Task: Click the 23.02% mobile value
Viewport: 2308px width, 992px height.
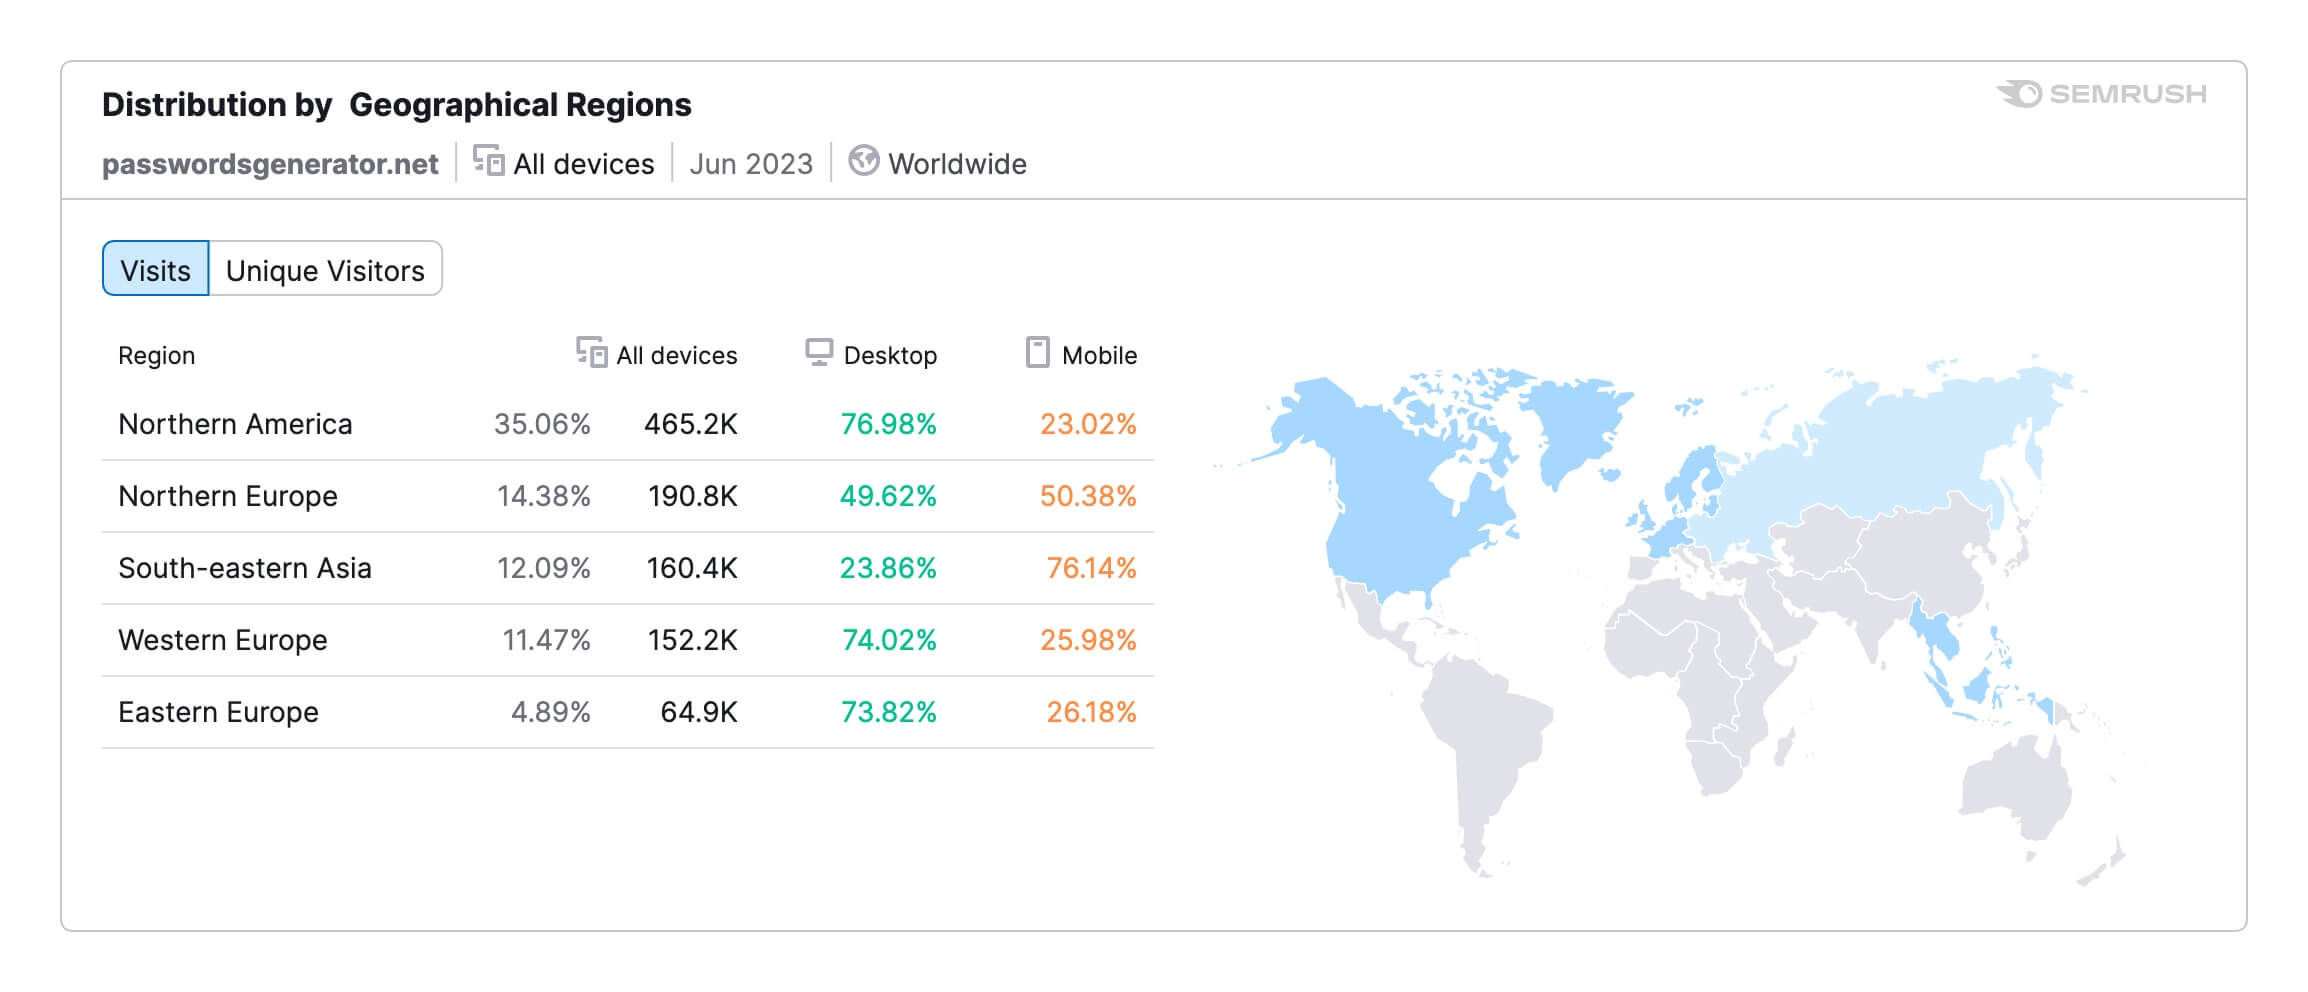Action: (1088, 424)
